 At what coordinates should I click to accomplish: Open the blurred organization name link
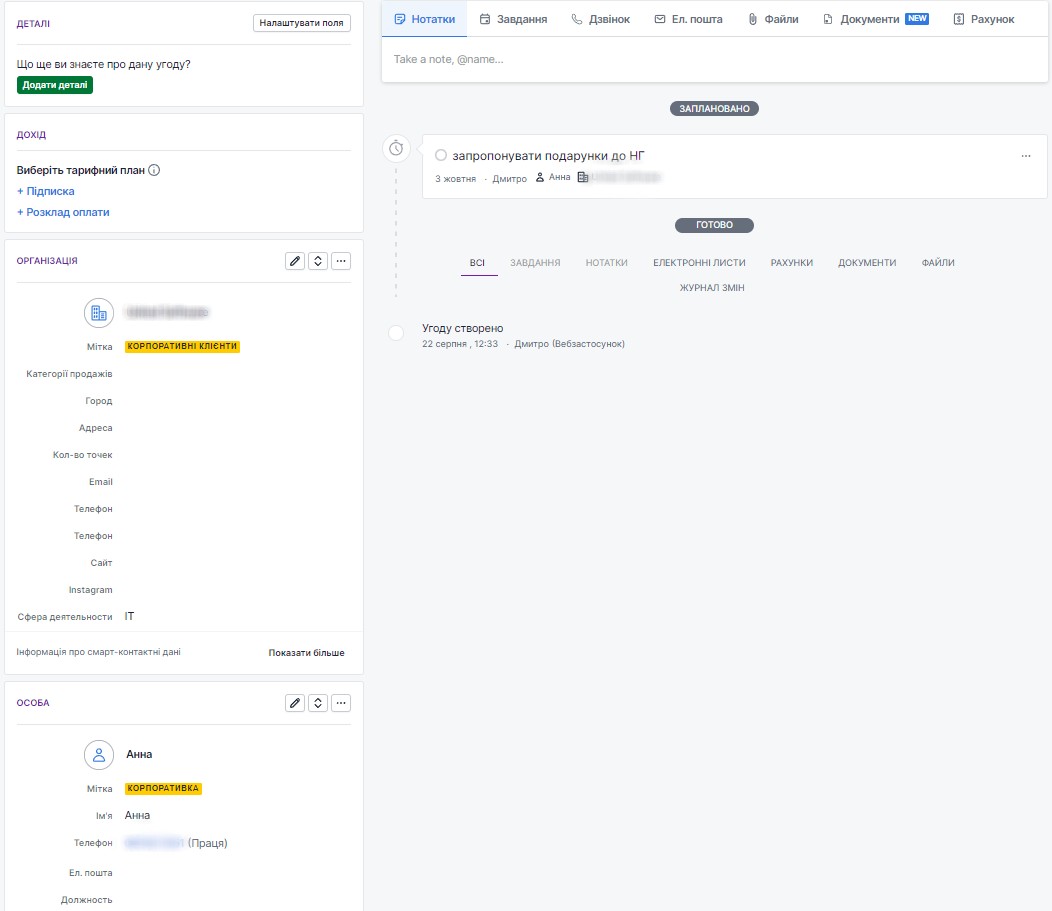(x=168, y=313)
